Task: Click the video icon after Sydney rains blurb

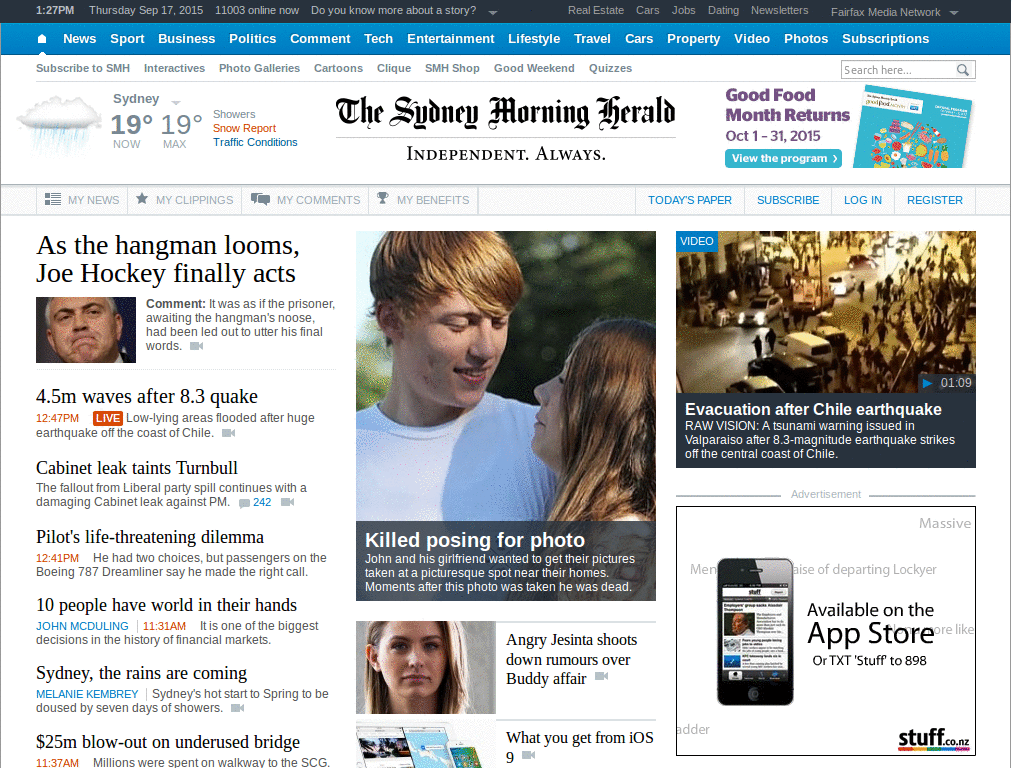Action: click(238, 708)
